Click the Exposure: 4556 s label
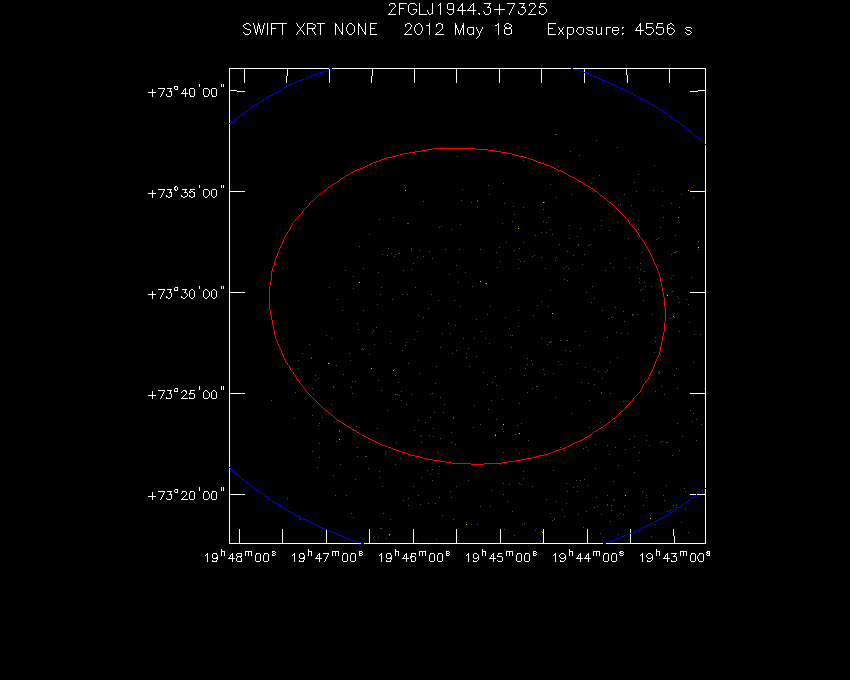 click(620, 30)
